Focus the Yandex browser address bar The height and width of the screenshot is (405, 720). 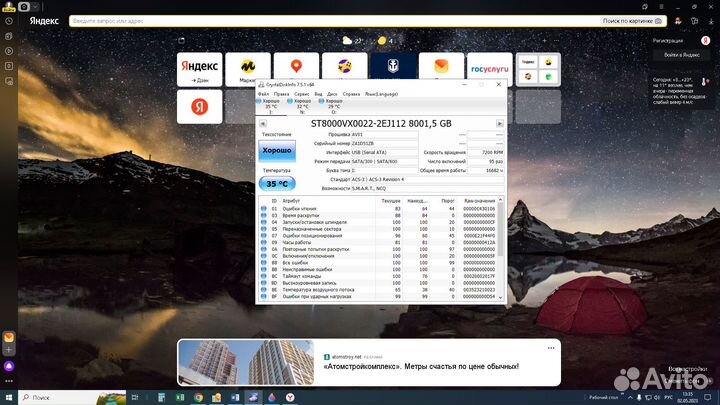point(335,21)
